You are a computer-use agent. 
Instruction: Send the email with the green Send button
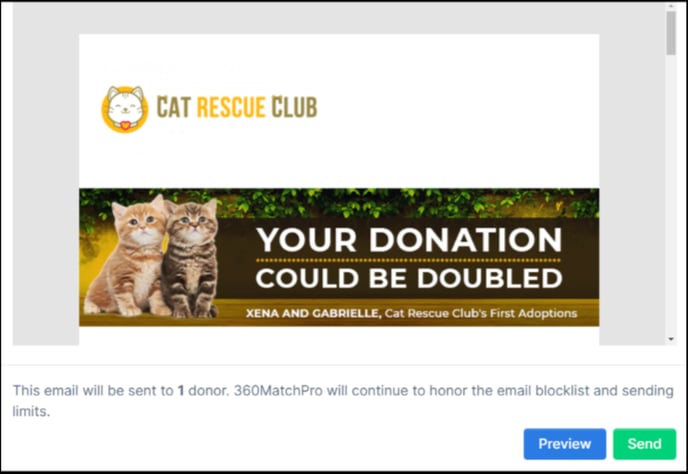pyautogui.click(x=644, y=444)
